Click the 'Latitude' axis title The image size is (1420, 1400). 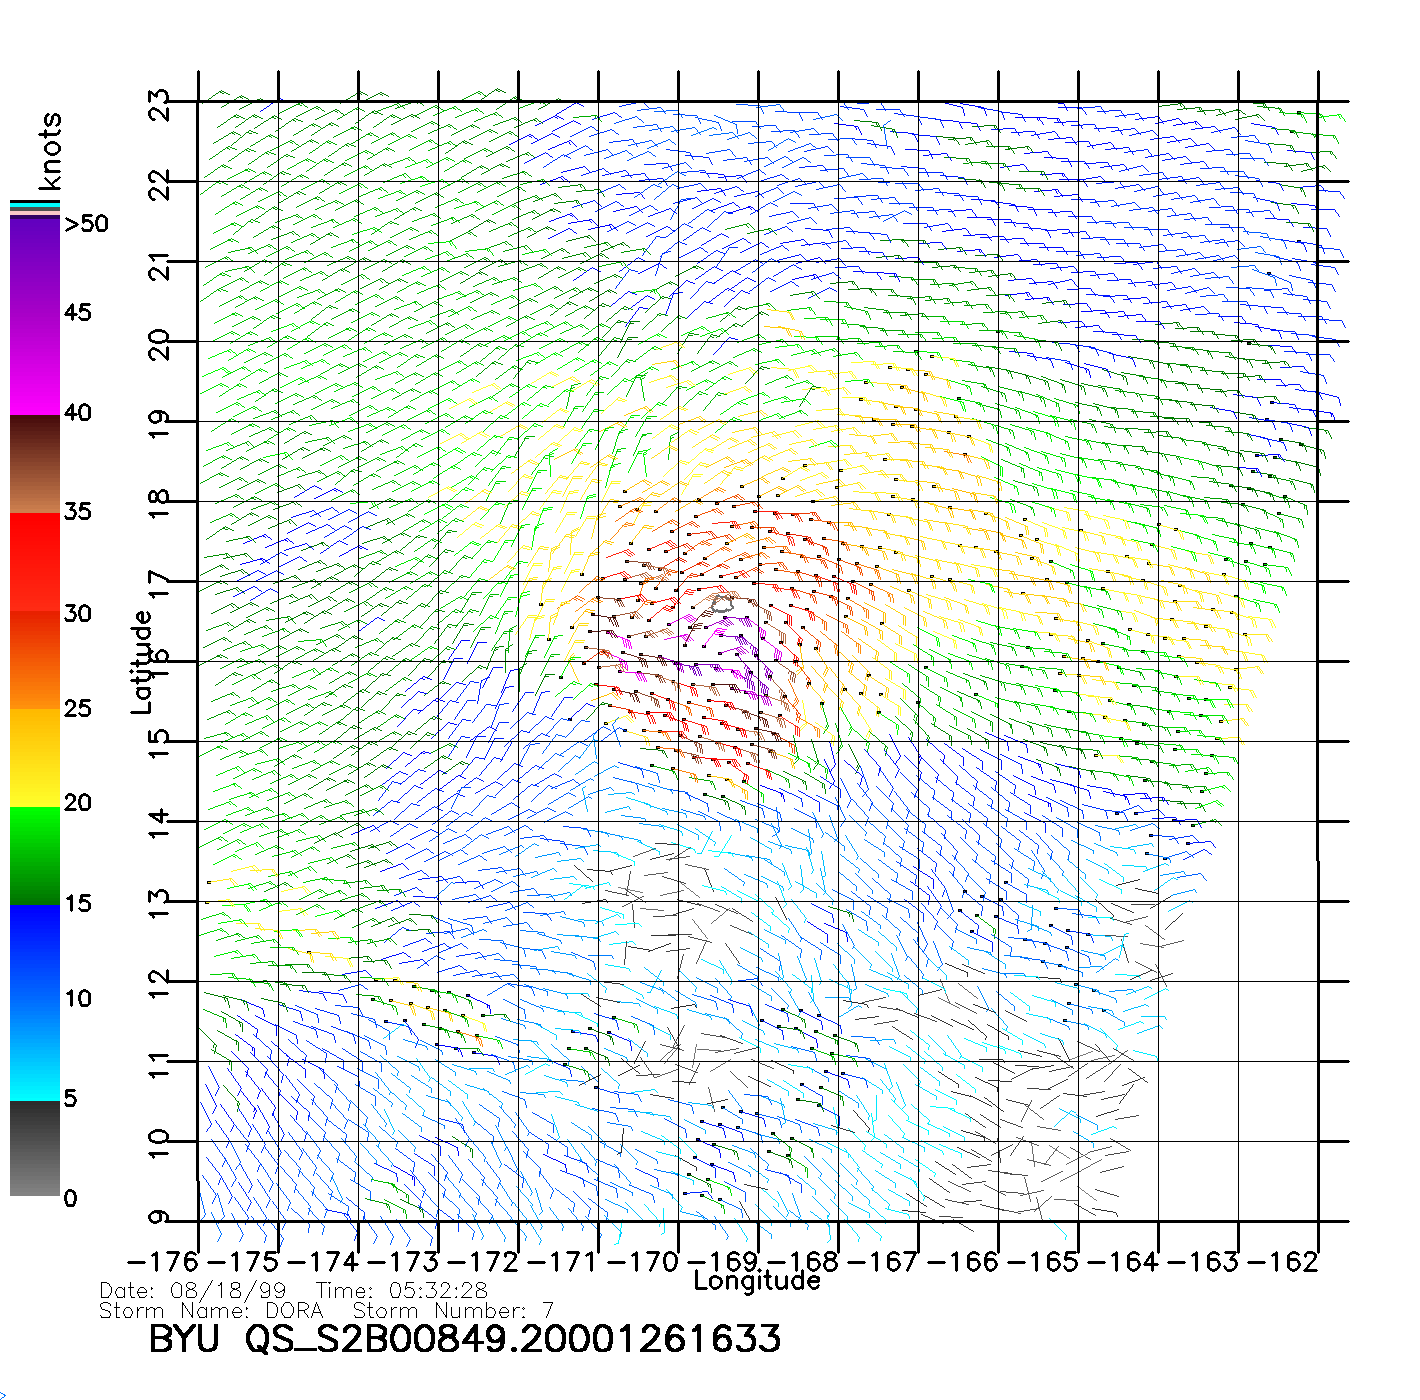click(142, 662)
